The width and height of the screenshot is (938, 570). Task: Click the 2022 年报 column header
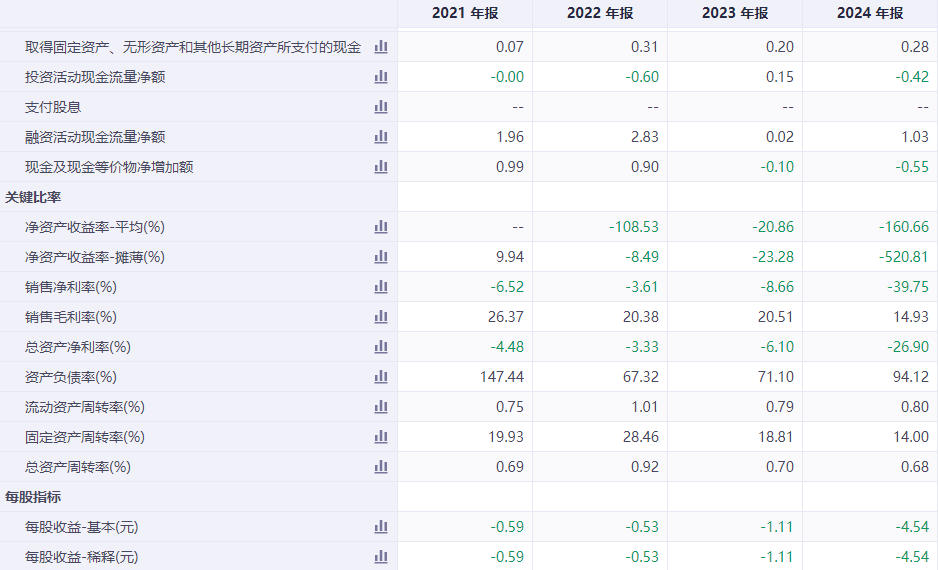click(600, 13)
